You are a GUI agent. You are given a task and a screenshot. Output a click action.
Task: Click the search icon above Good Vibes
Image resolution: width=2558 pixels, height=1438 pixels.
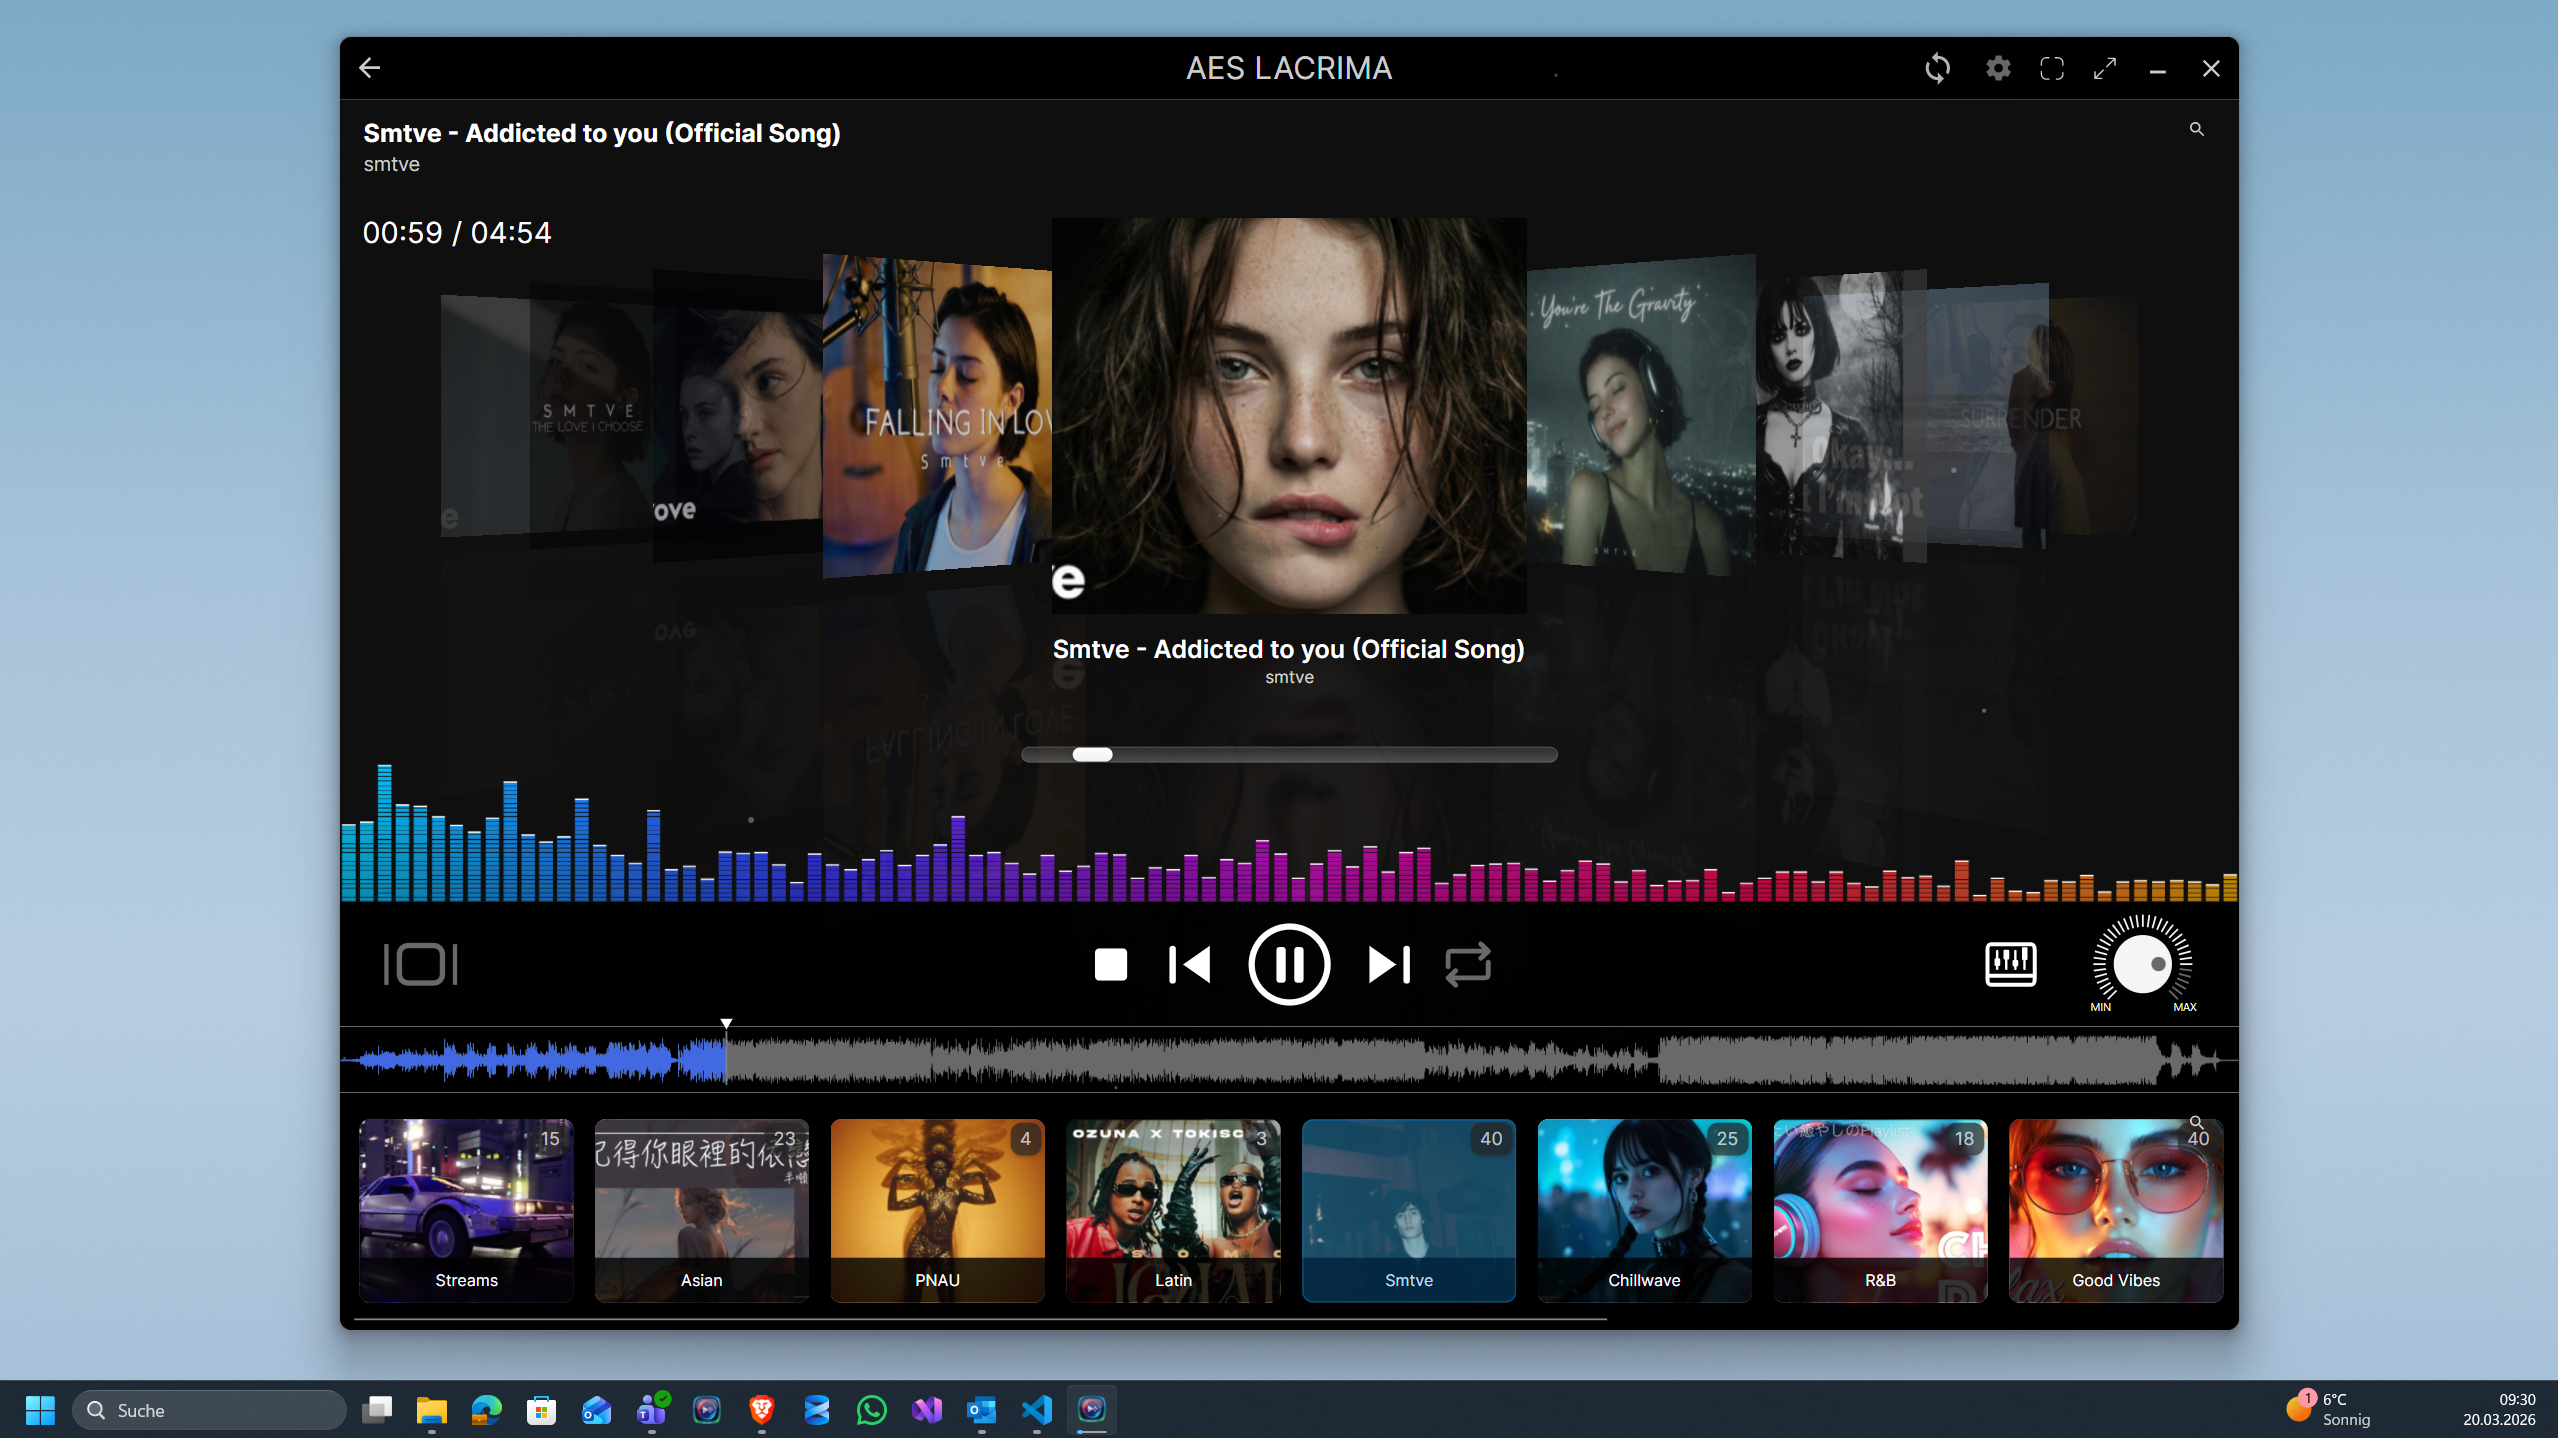tap(2196, 1123)
